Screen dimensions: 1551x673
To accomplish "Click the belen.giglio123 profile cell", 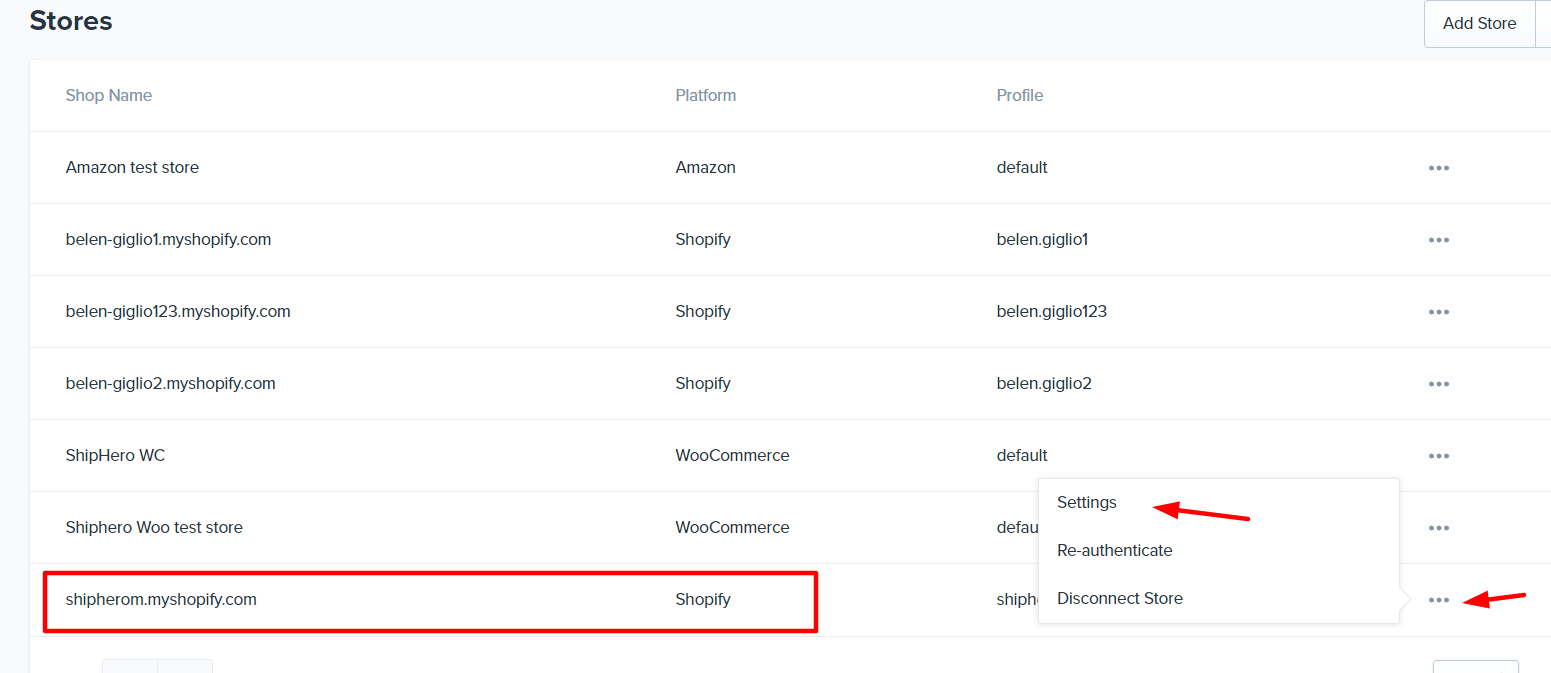I will click(1051, 312).
